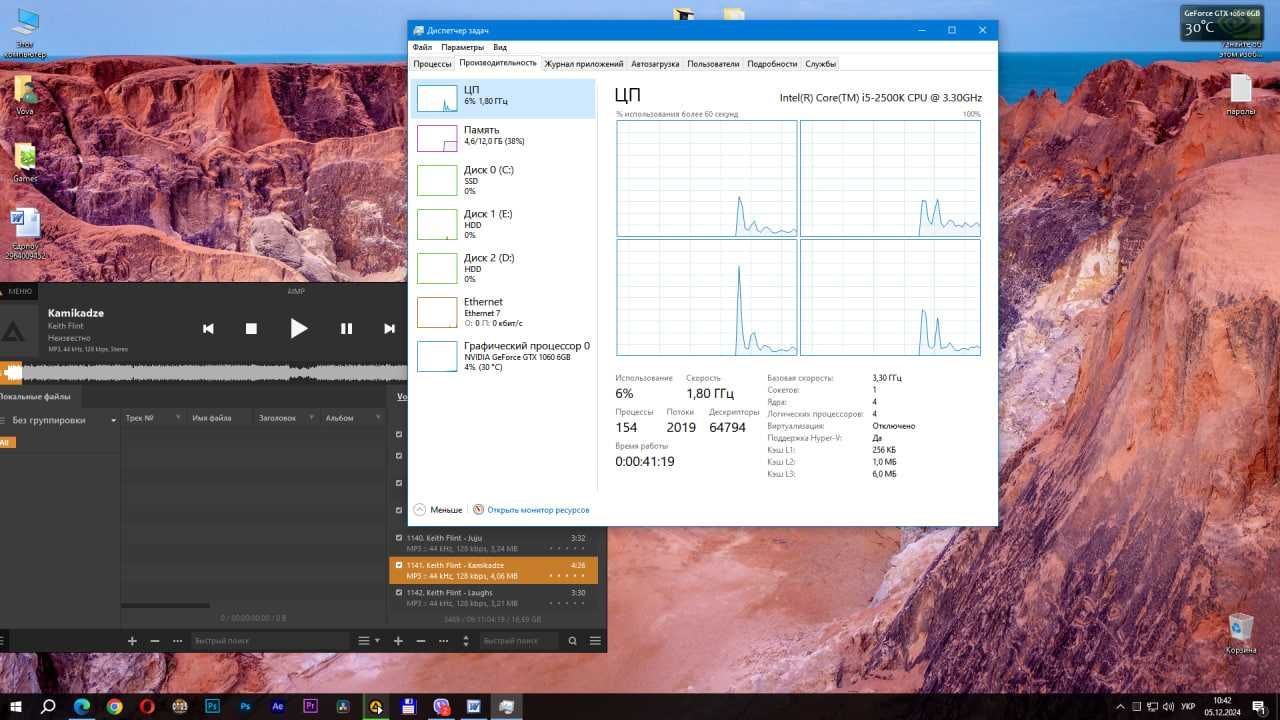
Task: Select 1140. Keith Flint - Juju track
Action: point(493,543)
